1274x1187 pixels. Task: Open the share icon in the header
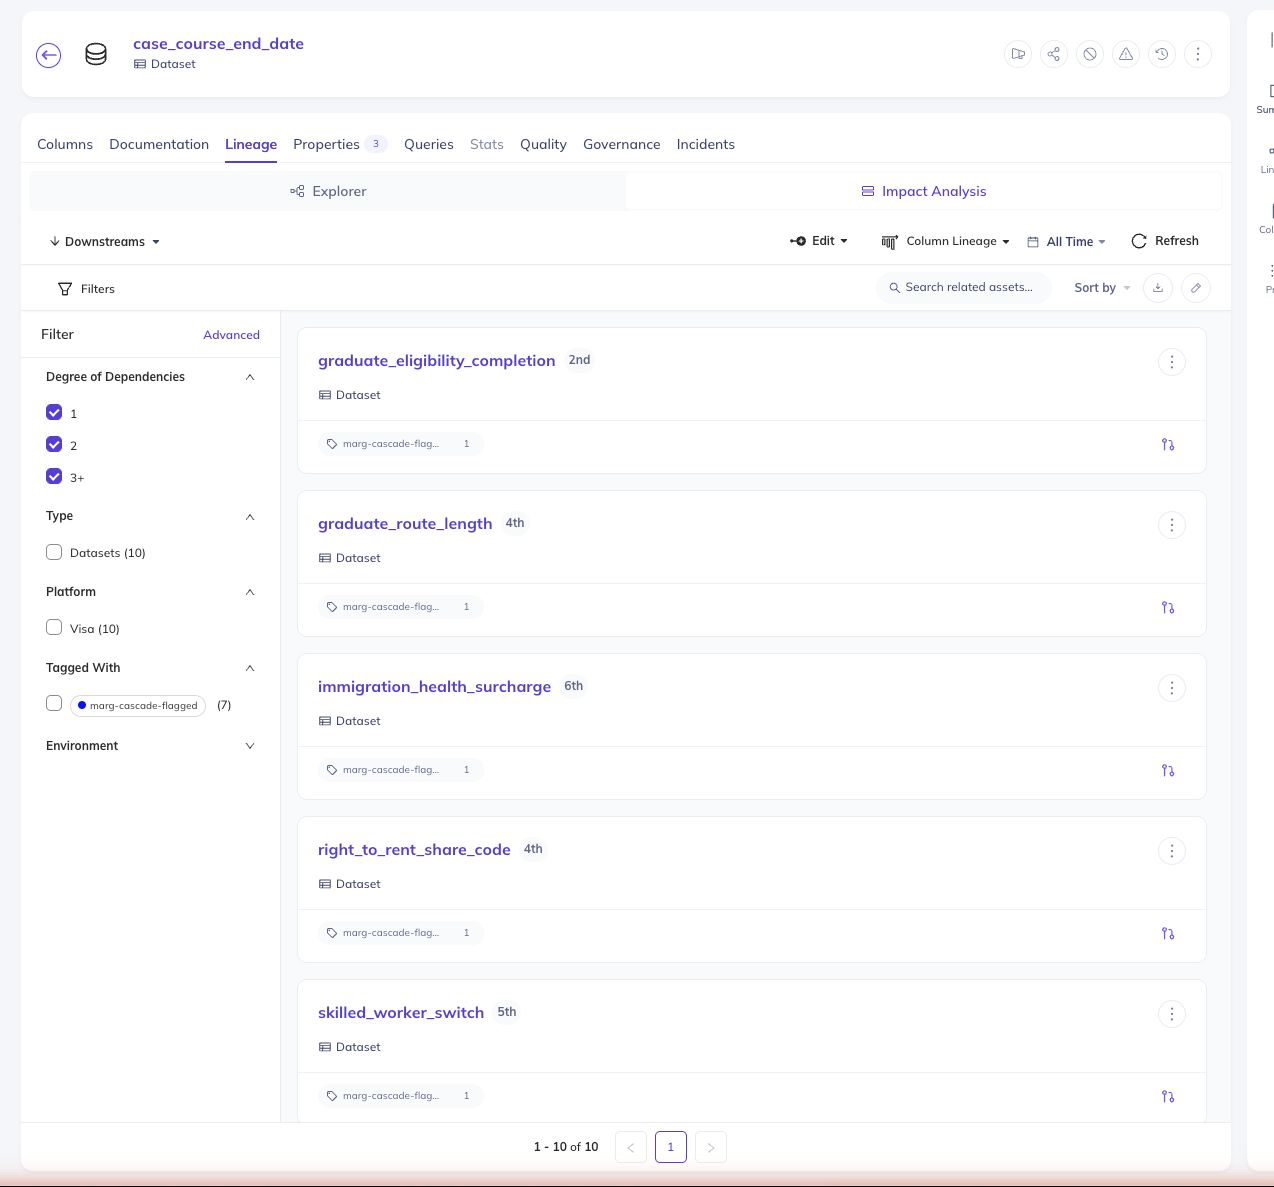click(x=1054, y=54)
